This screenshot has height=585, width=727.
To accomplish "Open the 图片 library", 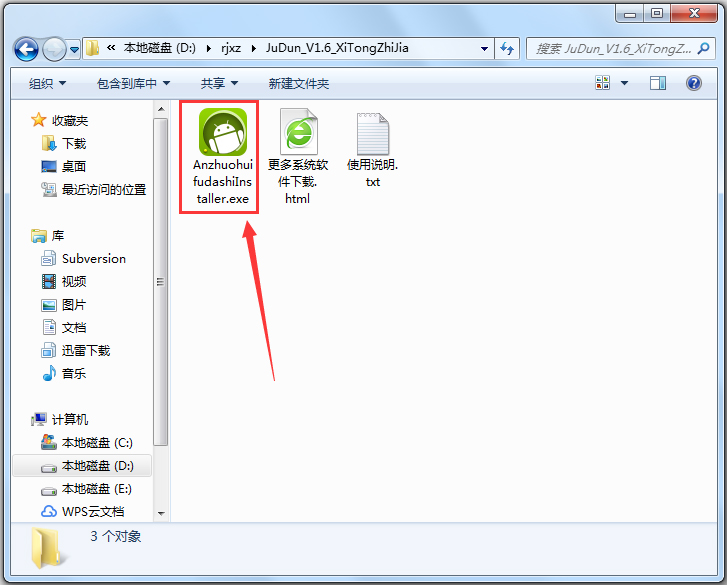I will (x=74, y=305).
